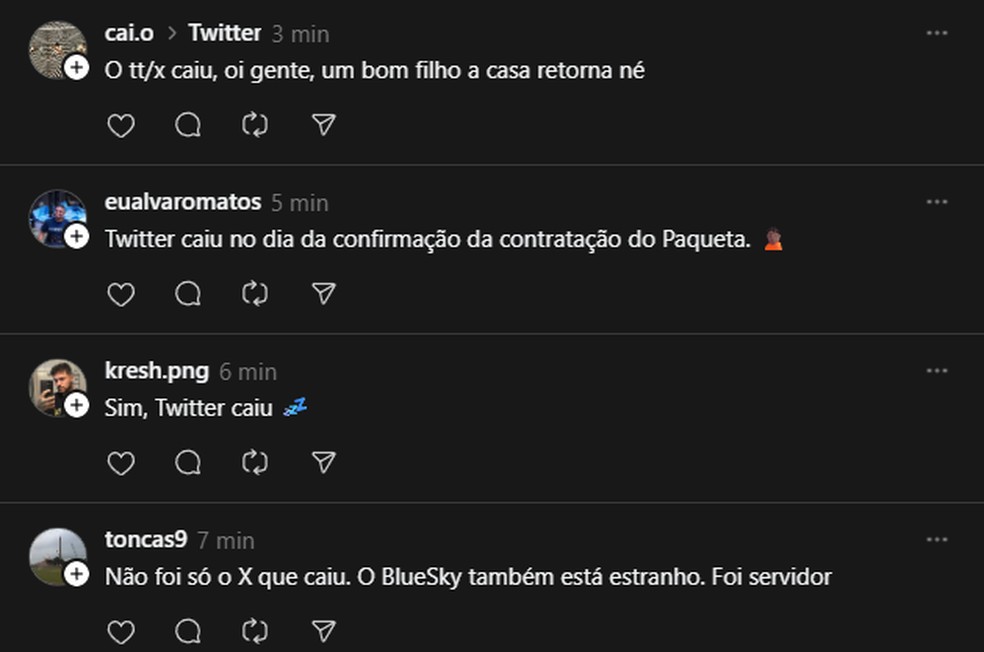Reply to eualvaromatos's Paqueta post
The image size is (984, 652).
187,294
